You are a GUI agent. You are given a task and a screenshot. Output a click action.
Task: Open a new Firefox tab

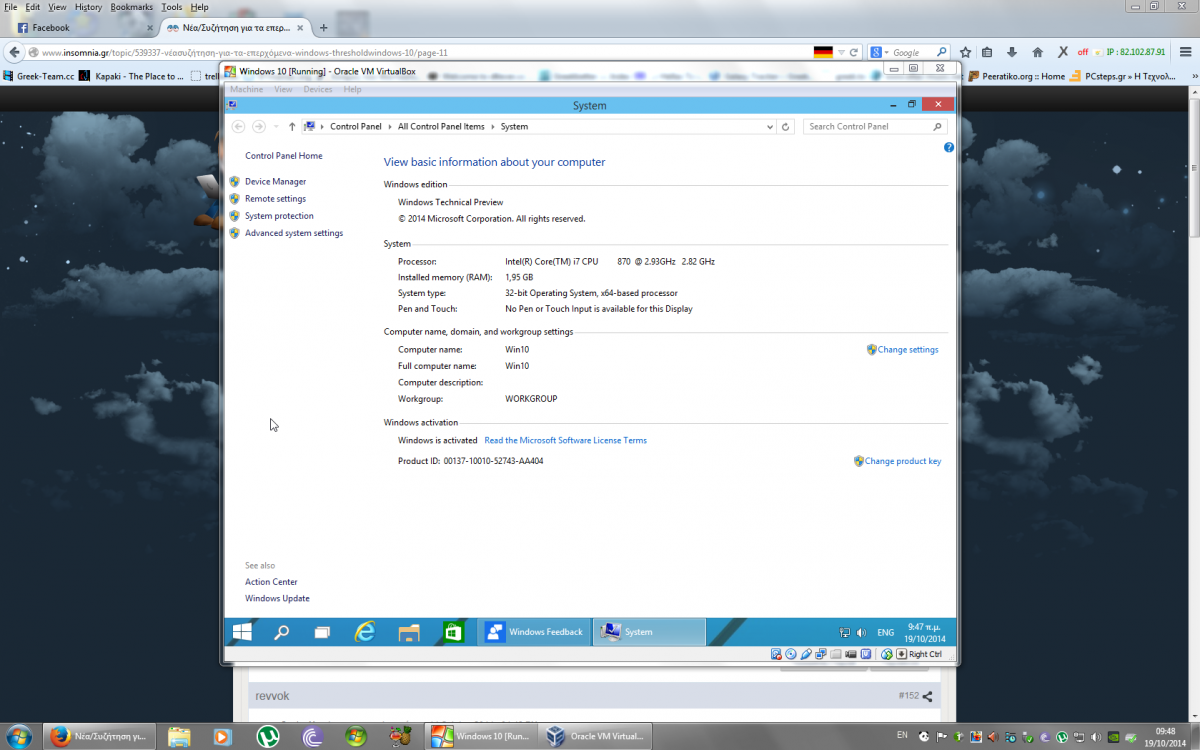pos(323,28)
